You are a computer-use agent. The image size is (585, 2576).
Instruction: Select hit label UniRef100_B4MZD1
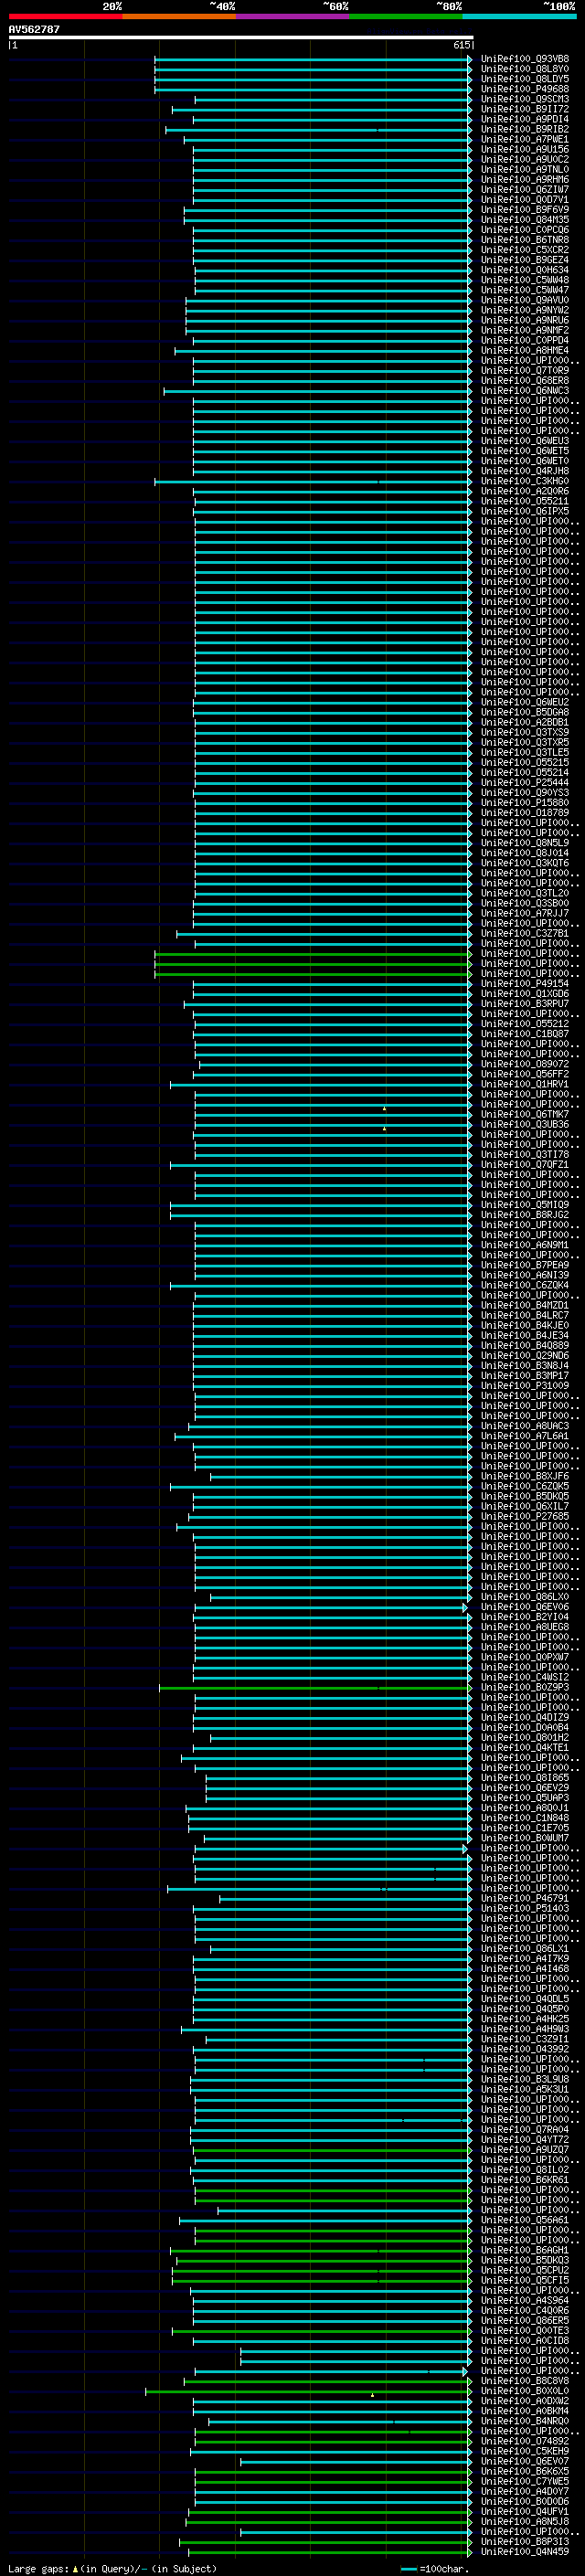pyautogui.click(x=525, y=1305)
